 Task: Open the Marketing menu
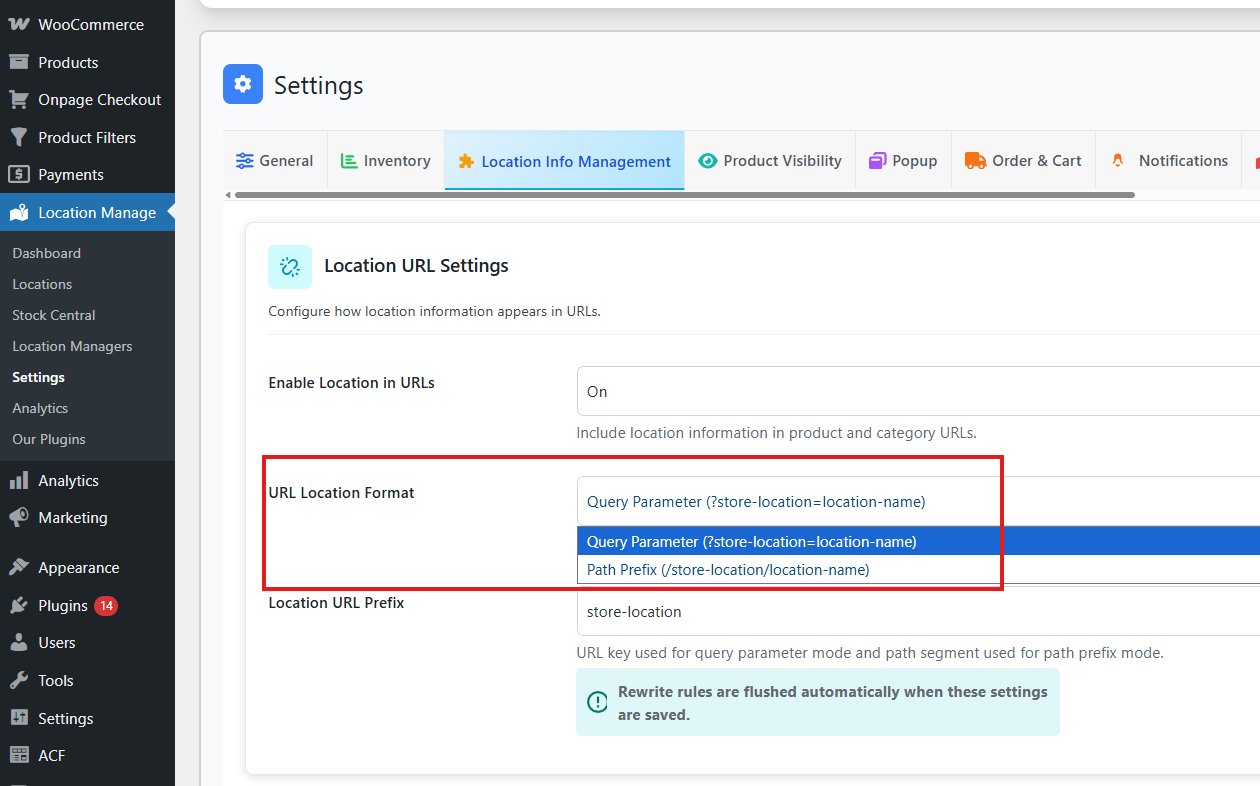87,517
